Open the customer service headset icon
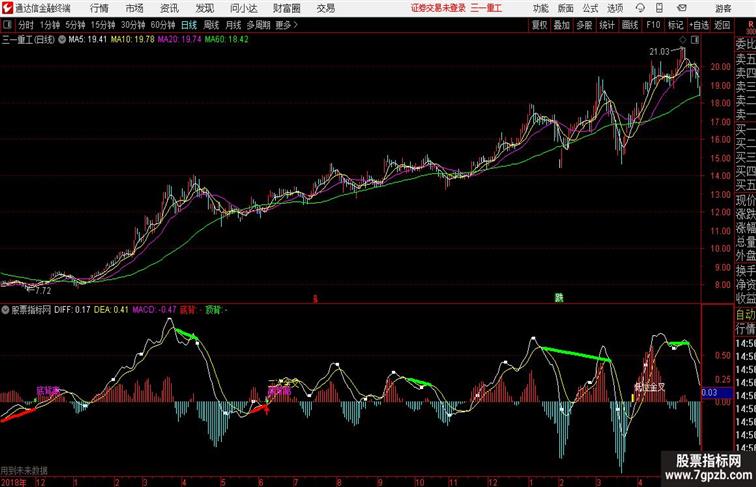This screenshot has height=487, width=756. (640, 8)
